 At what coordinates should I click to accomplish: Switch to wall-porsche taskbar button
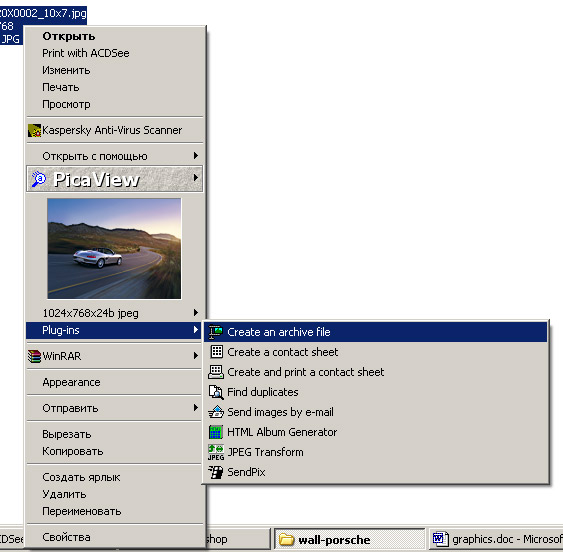(x=349, y=539)
